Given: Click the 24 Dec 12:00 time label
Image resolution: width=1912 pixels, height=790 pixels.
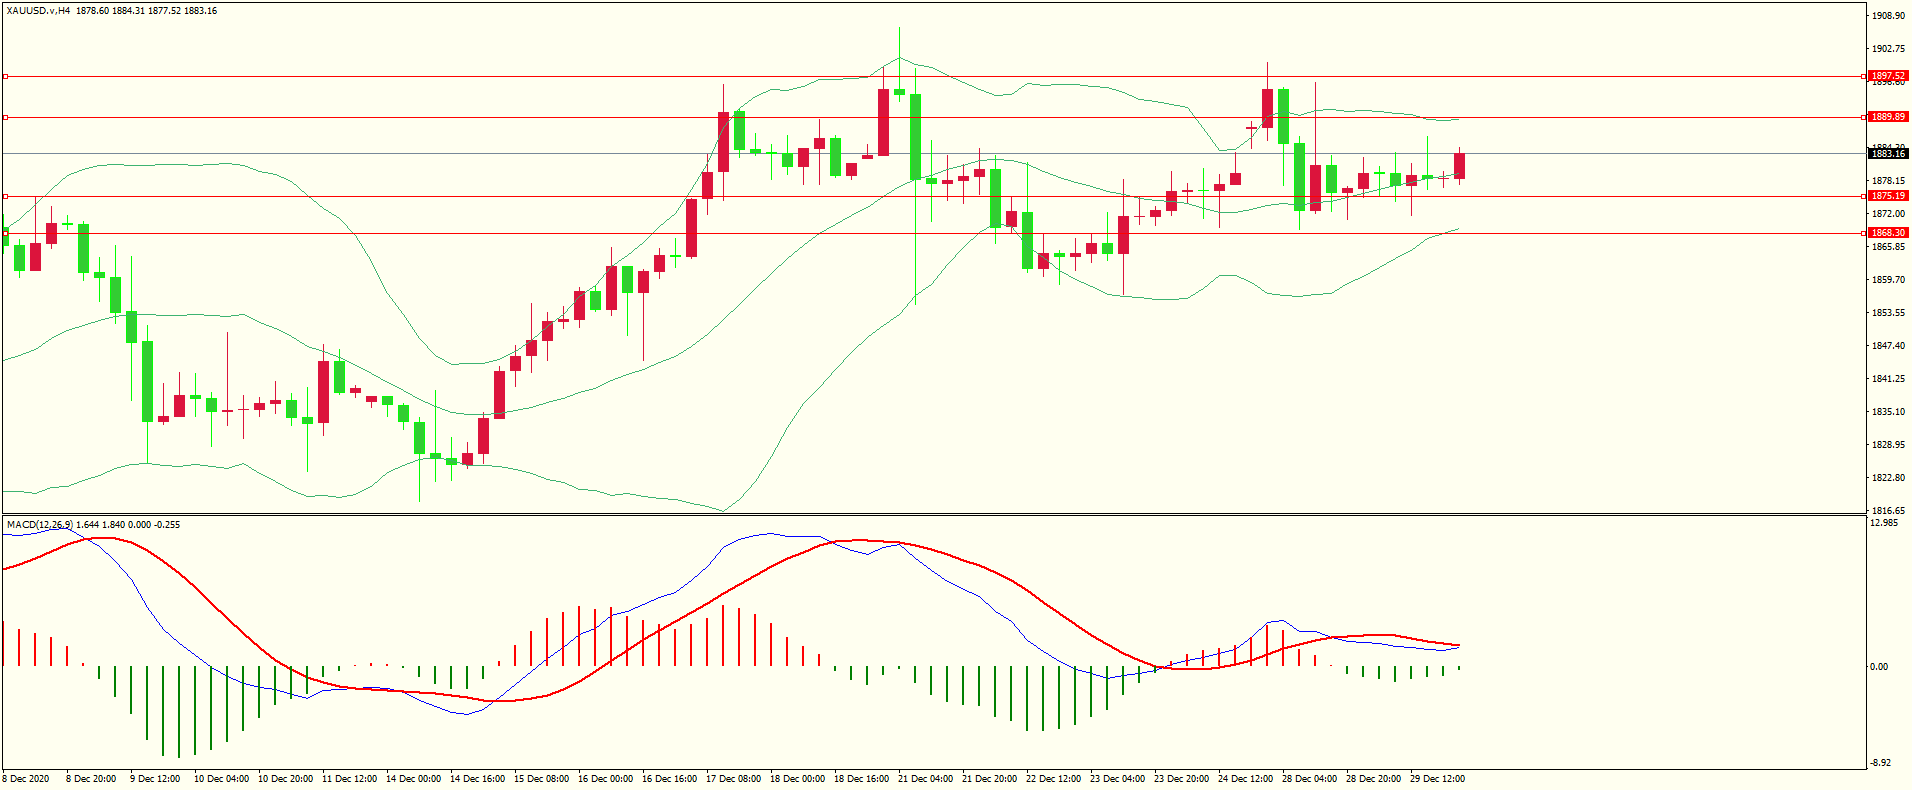Looking at the screenshot, I should tap(1245, 779).
